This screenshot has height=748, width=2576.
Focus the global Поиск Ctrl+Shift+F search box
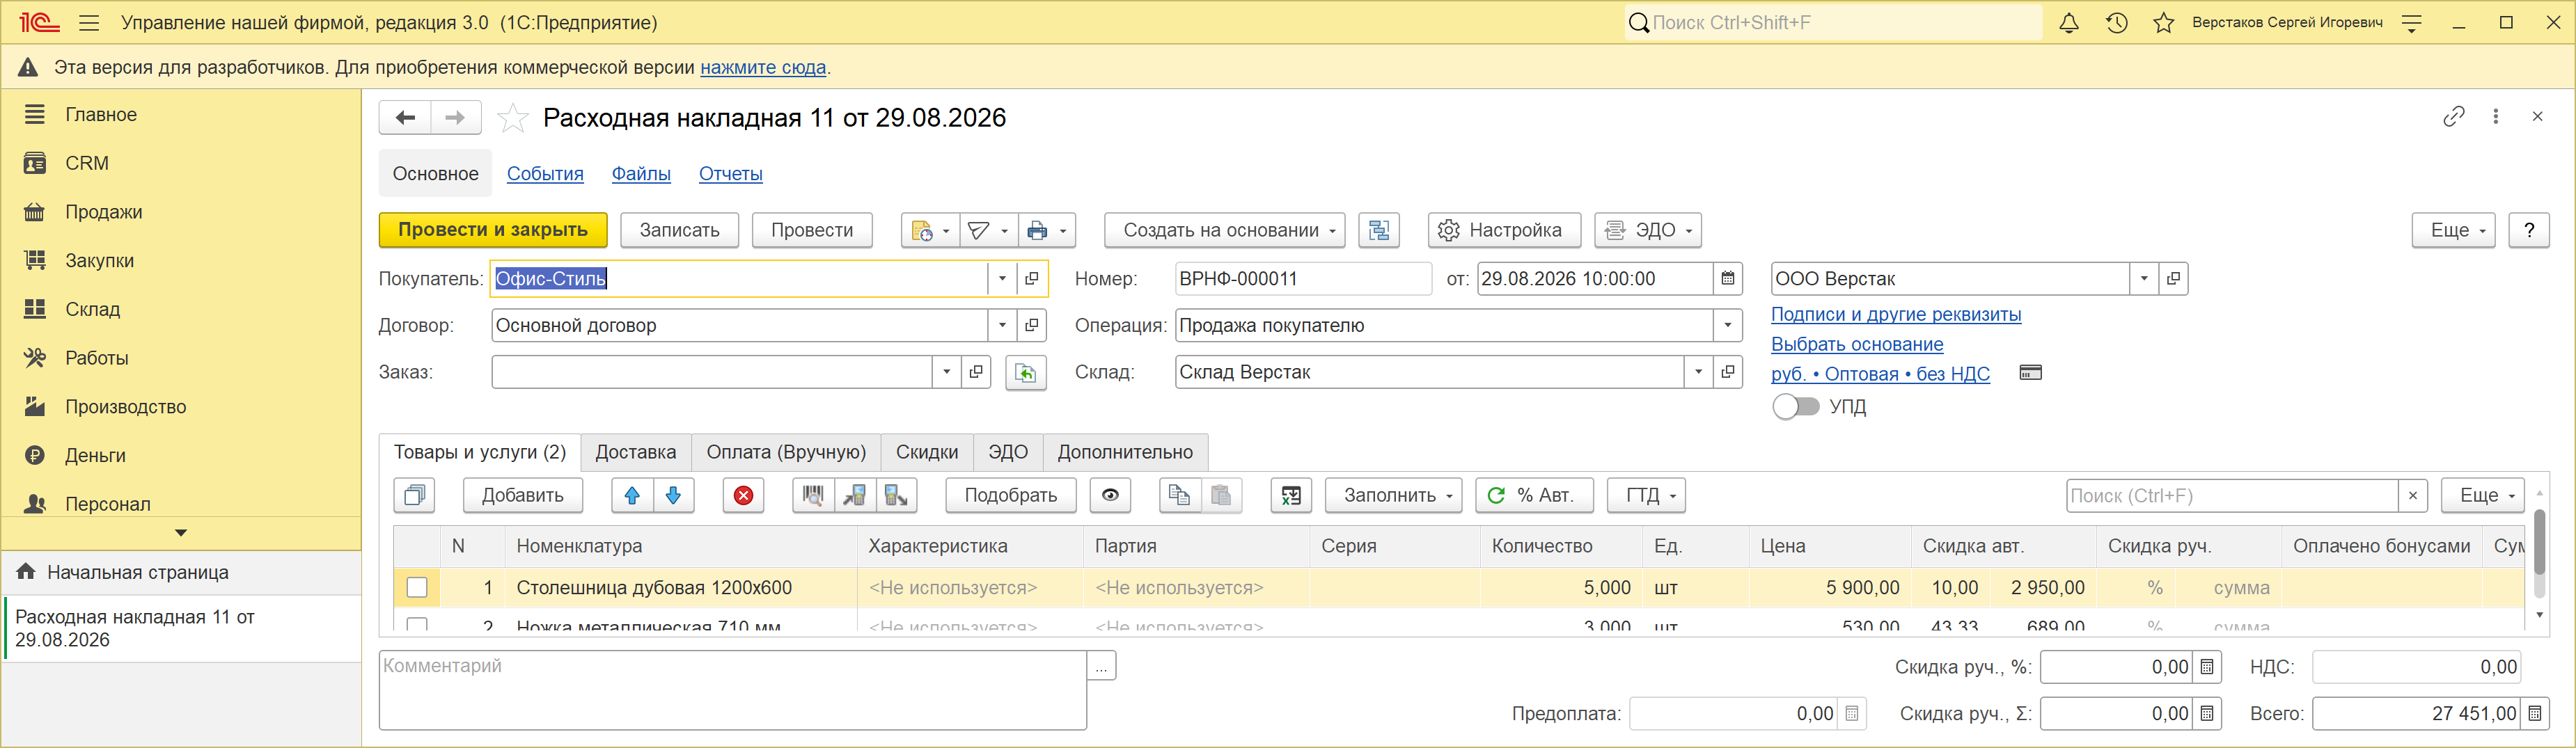[1833, 23]
